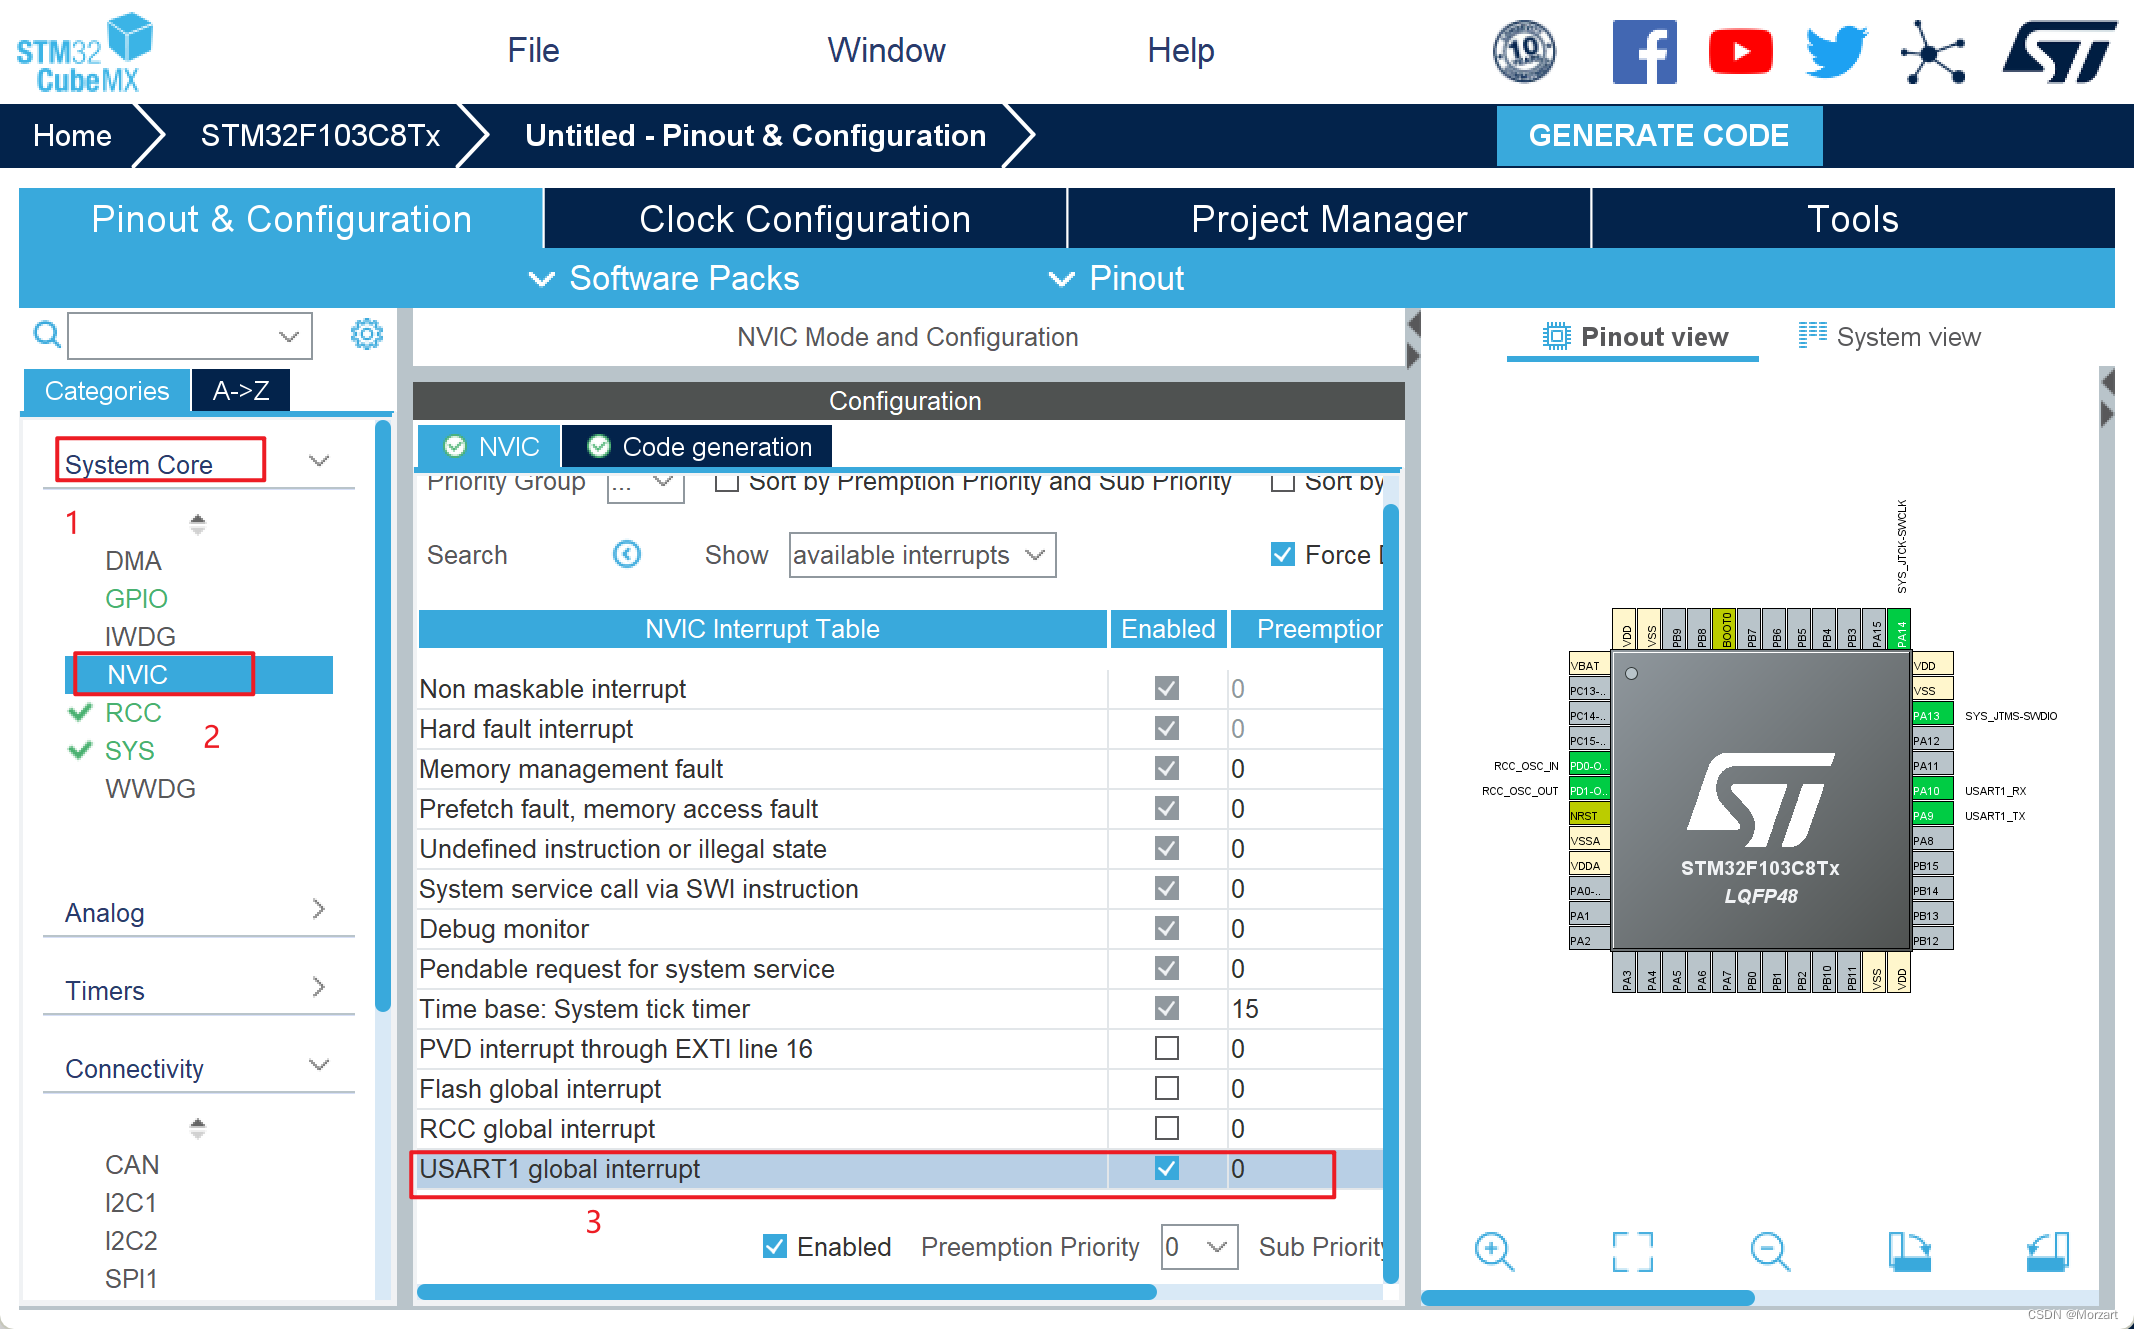Viewport: 2134px width, 1329px height.
Task: Open the Help menu
Action: 1180,50
